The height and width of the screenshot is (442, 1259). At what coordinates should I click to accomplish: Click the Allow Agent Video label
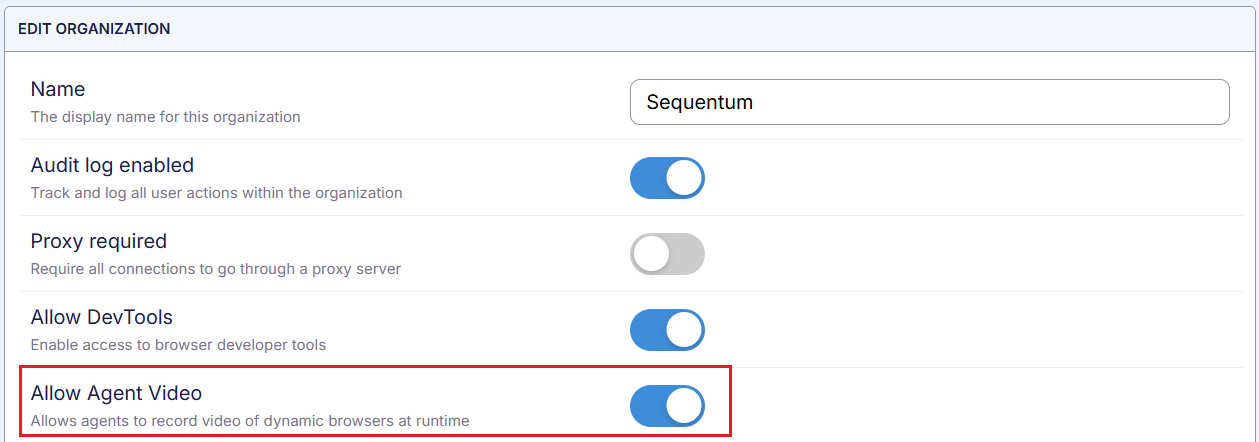(116, 393)
